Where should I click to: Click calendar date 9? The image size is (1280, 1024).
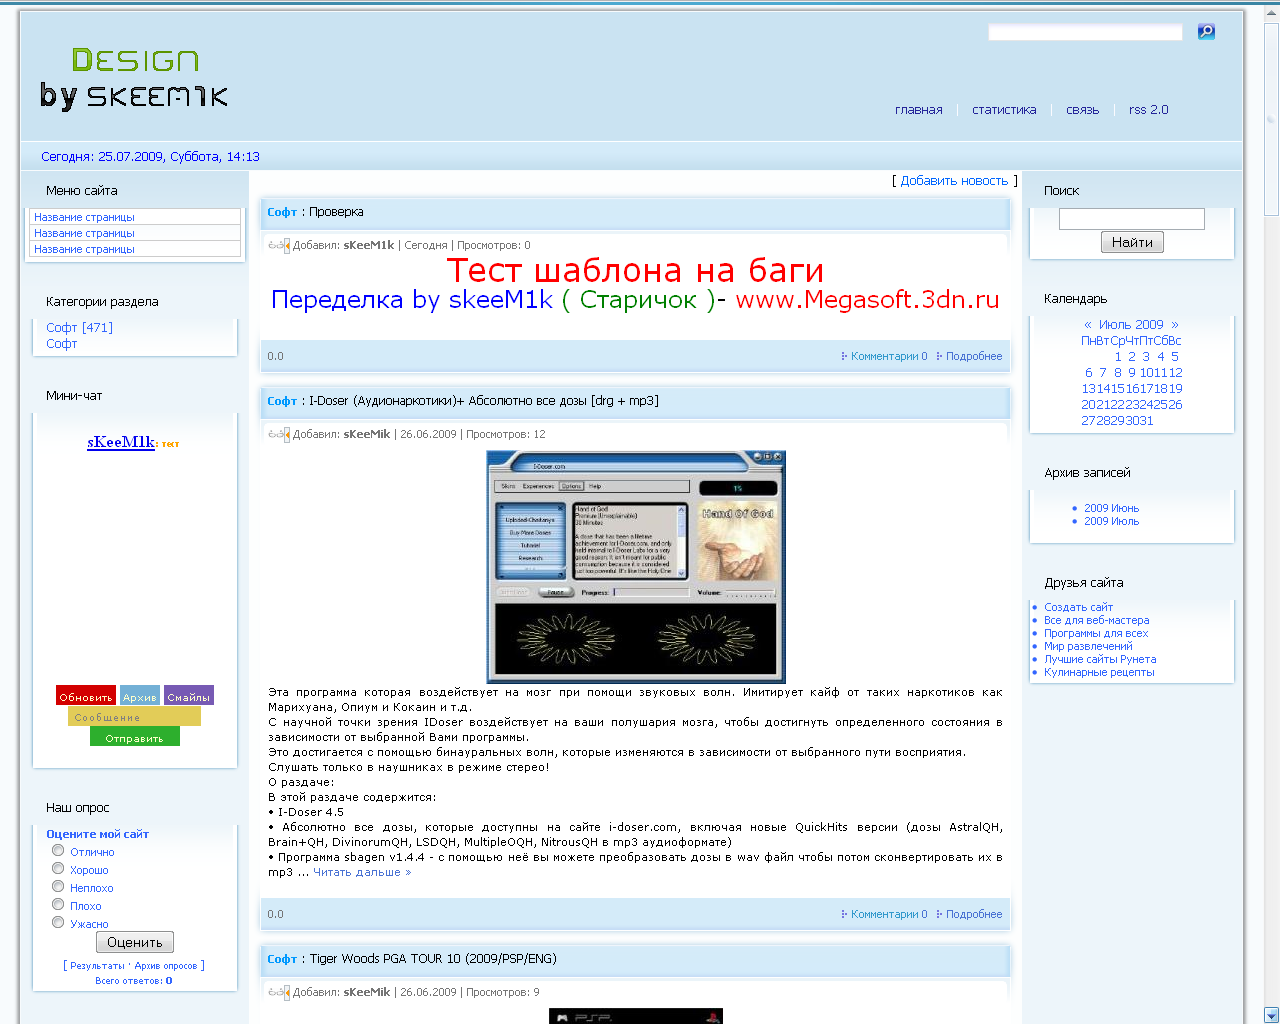click(x=1132, y=373)
